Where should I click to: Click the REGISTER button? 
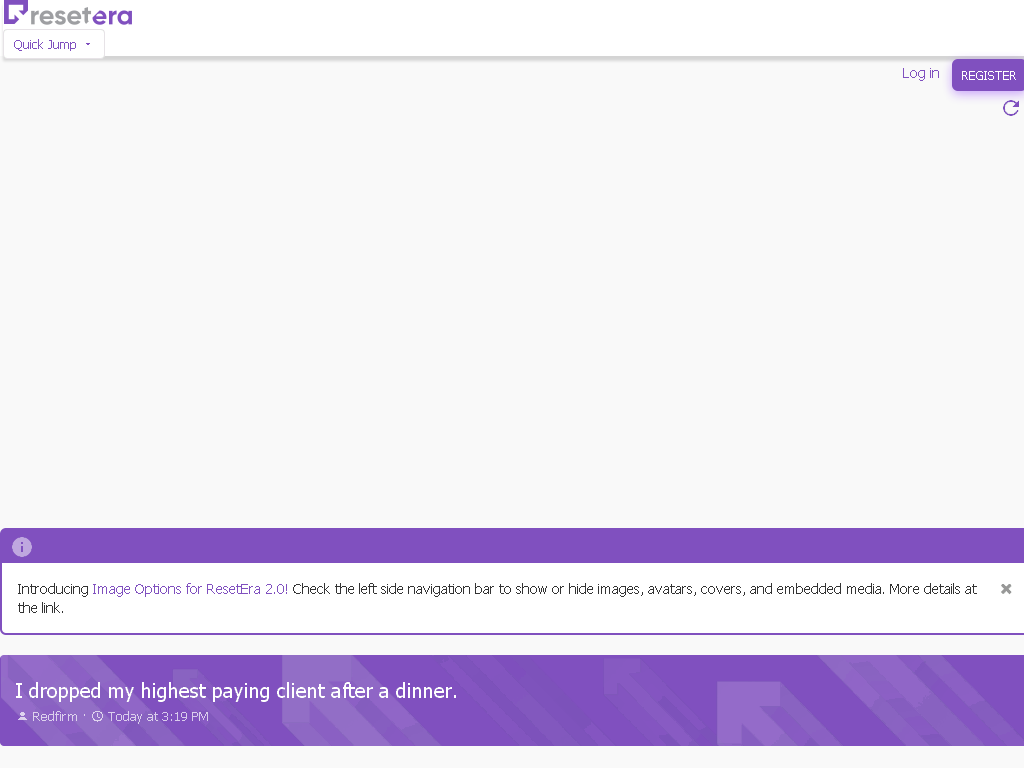point(988,76)
